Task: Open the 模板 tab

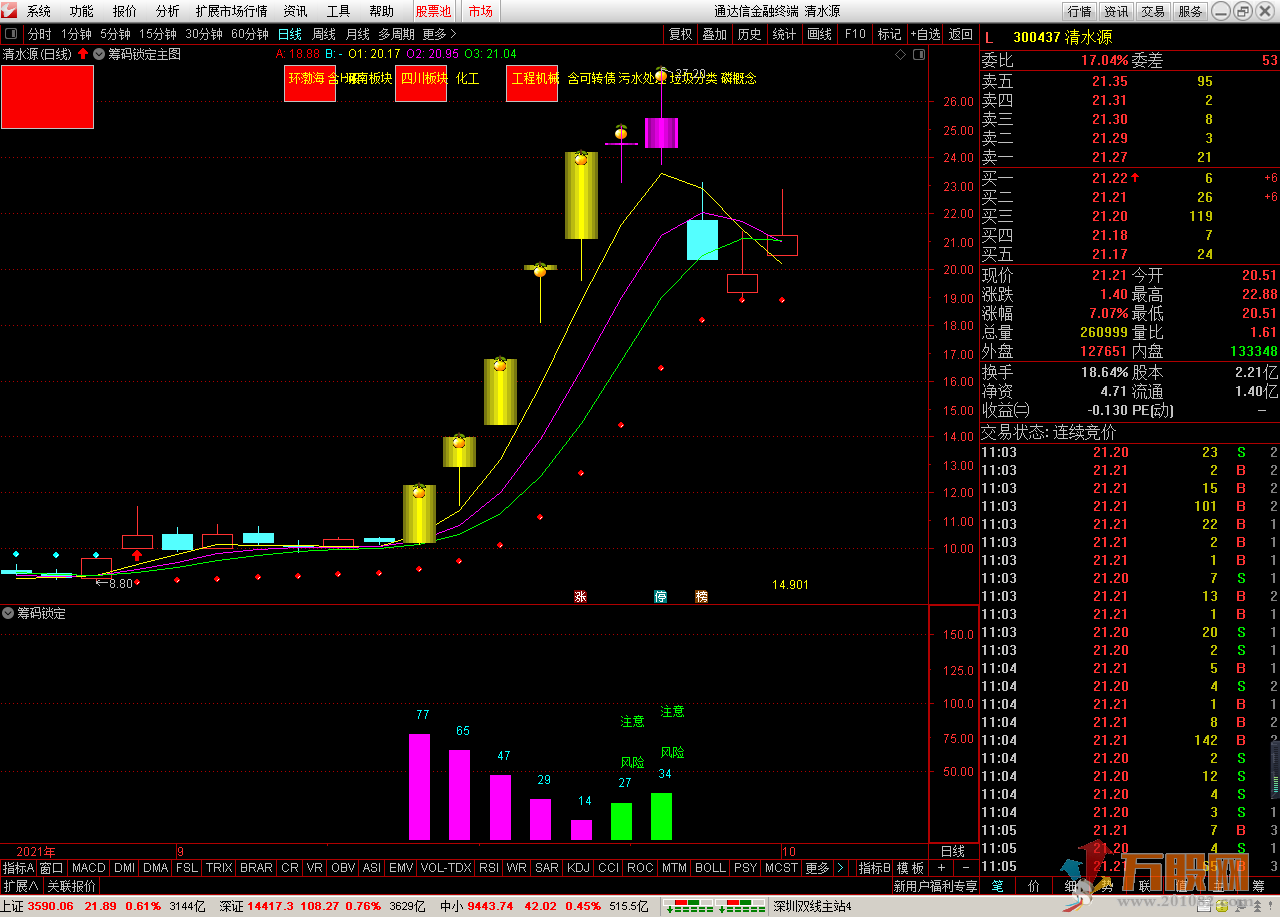Action: [x=910, y=868]
